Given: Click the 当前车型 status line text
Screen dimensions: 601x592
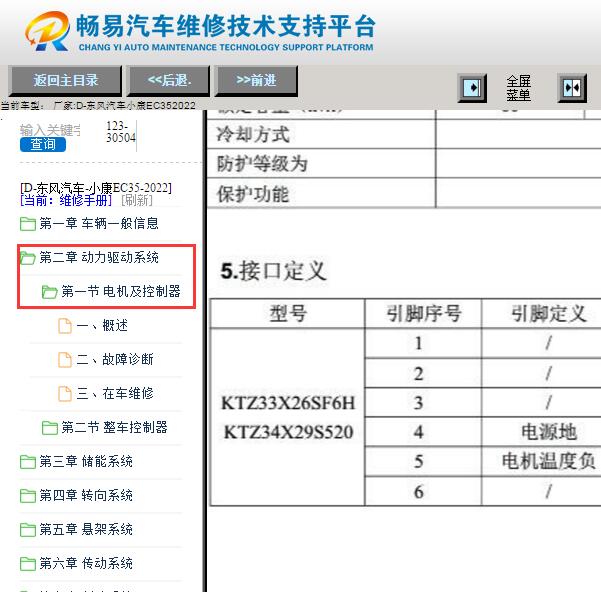Looking at the screenshot, I should pos(98,105).
